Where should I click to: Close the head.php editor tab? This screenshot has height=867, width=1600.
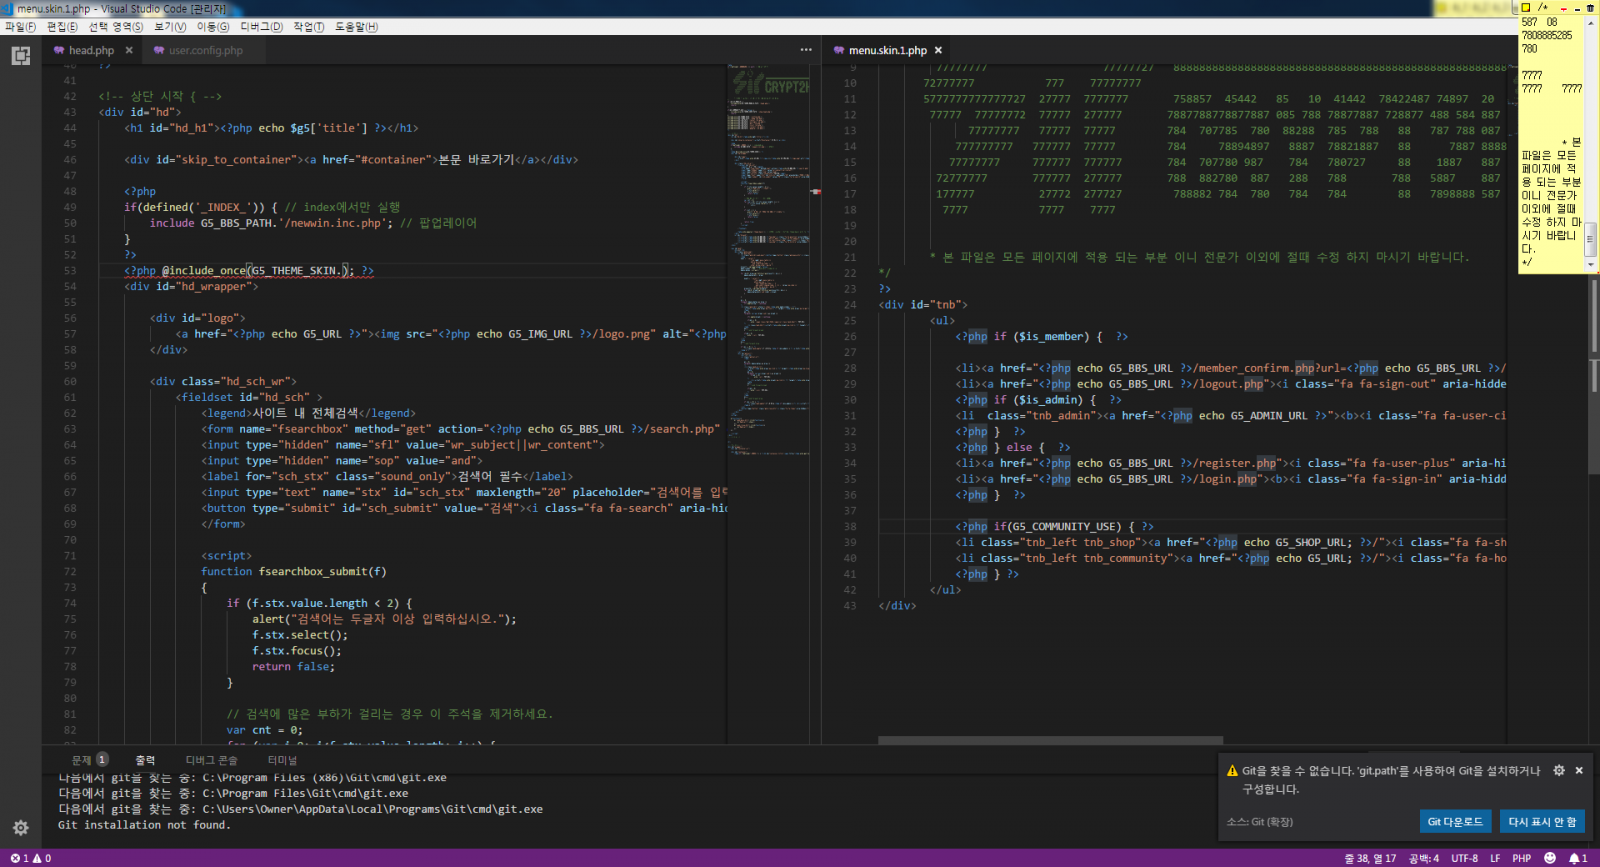(x=129, y=50)
